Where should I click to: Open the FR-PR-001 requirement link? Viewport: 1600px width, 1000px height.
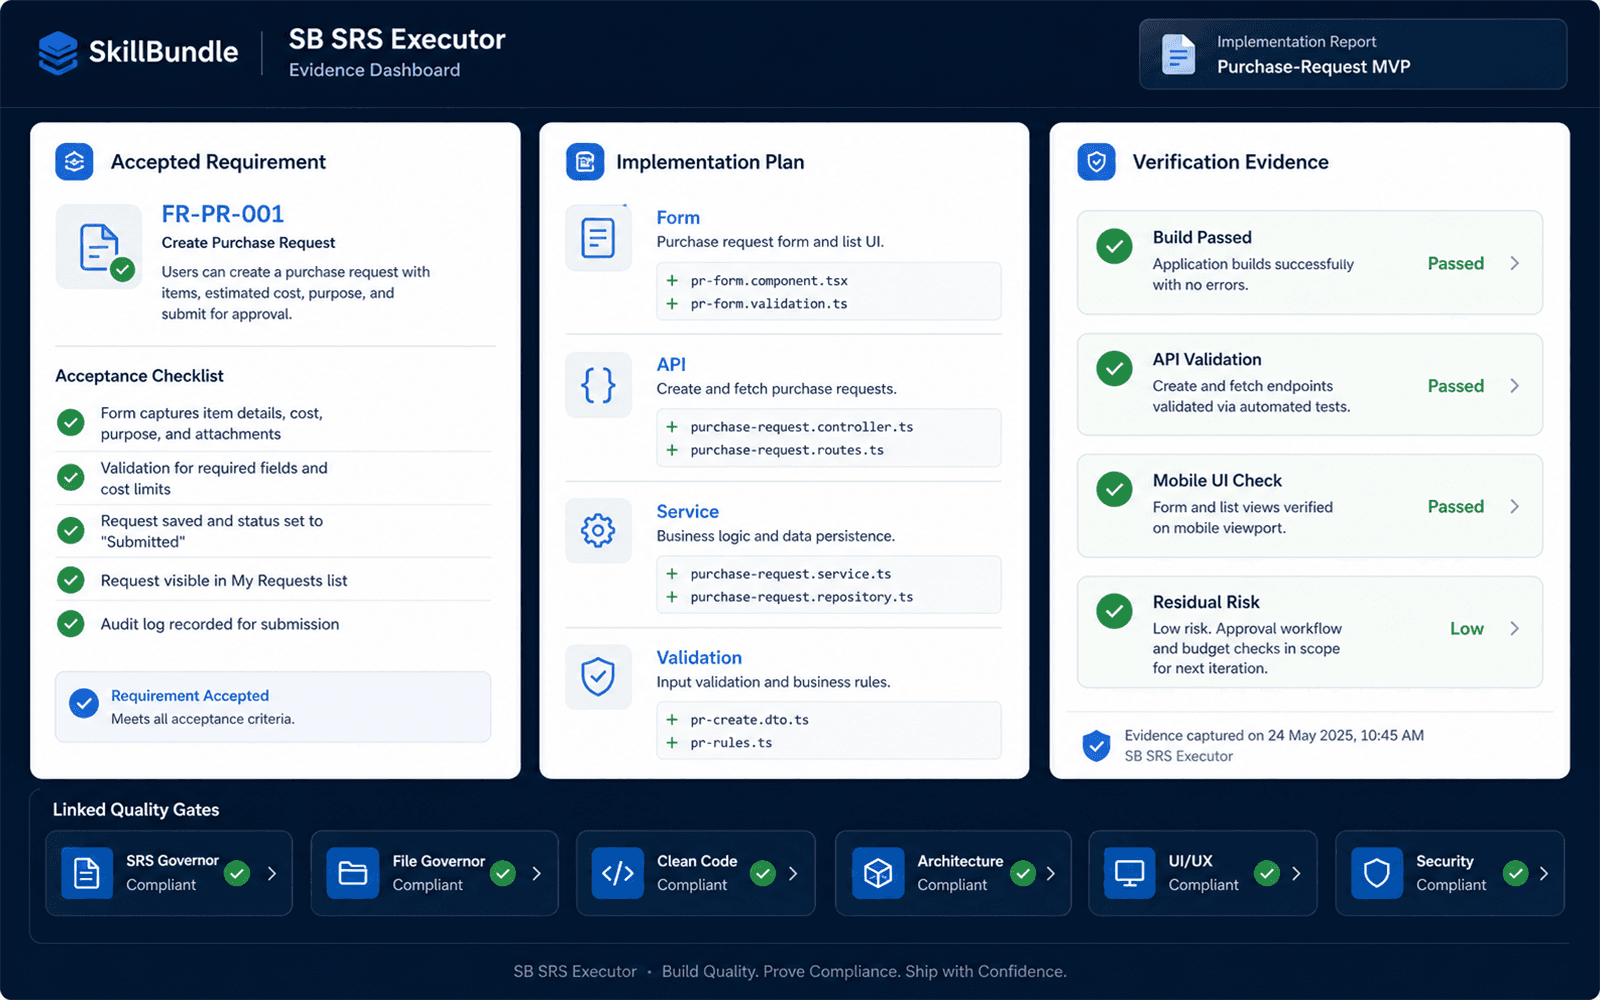pos(223,214)
